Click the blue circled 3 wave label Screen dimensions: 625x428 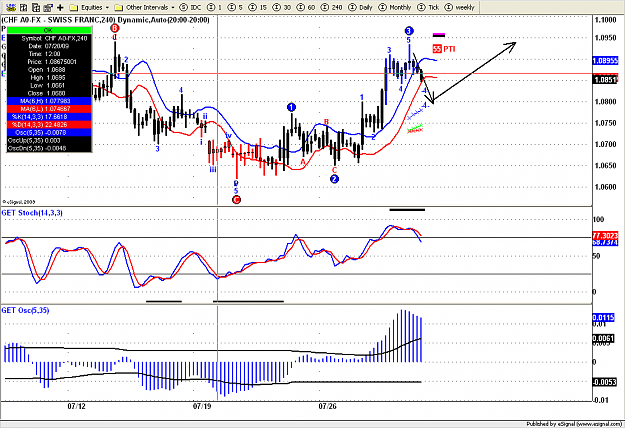tap(409, 31)
